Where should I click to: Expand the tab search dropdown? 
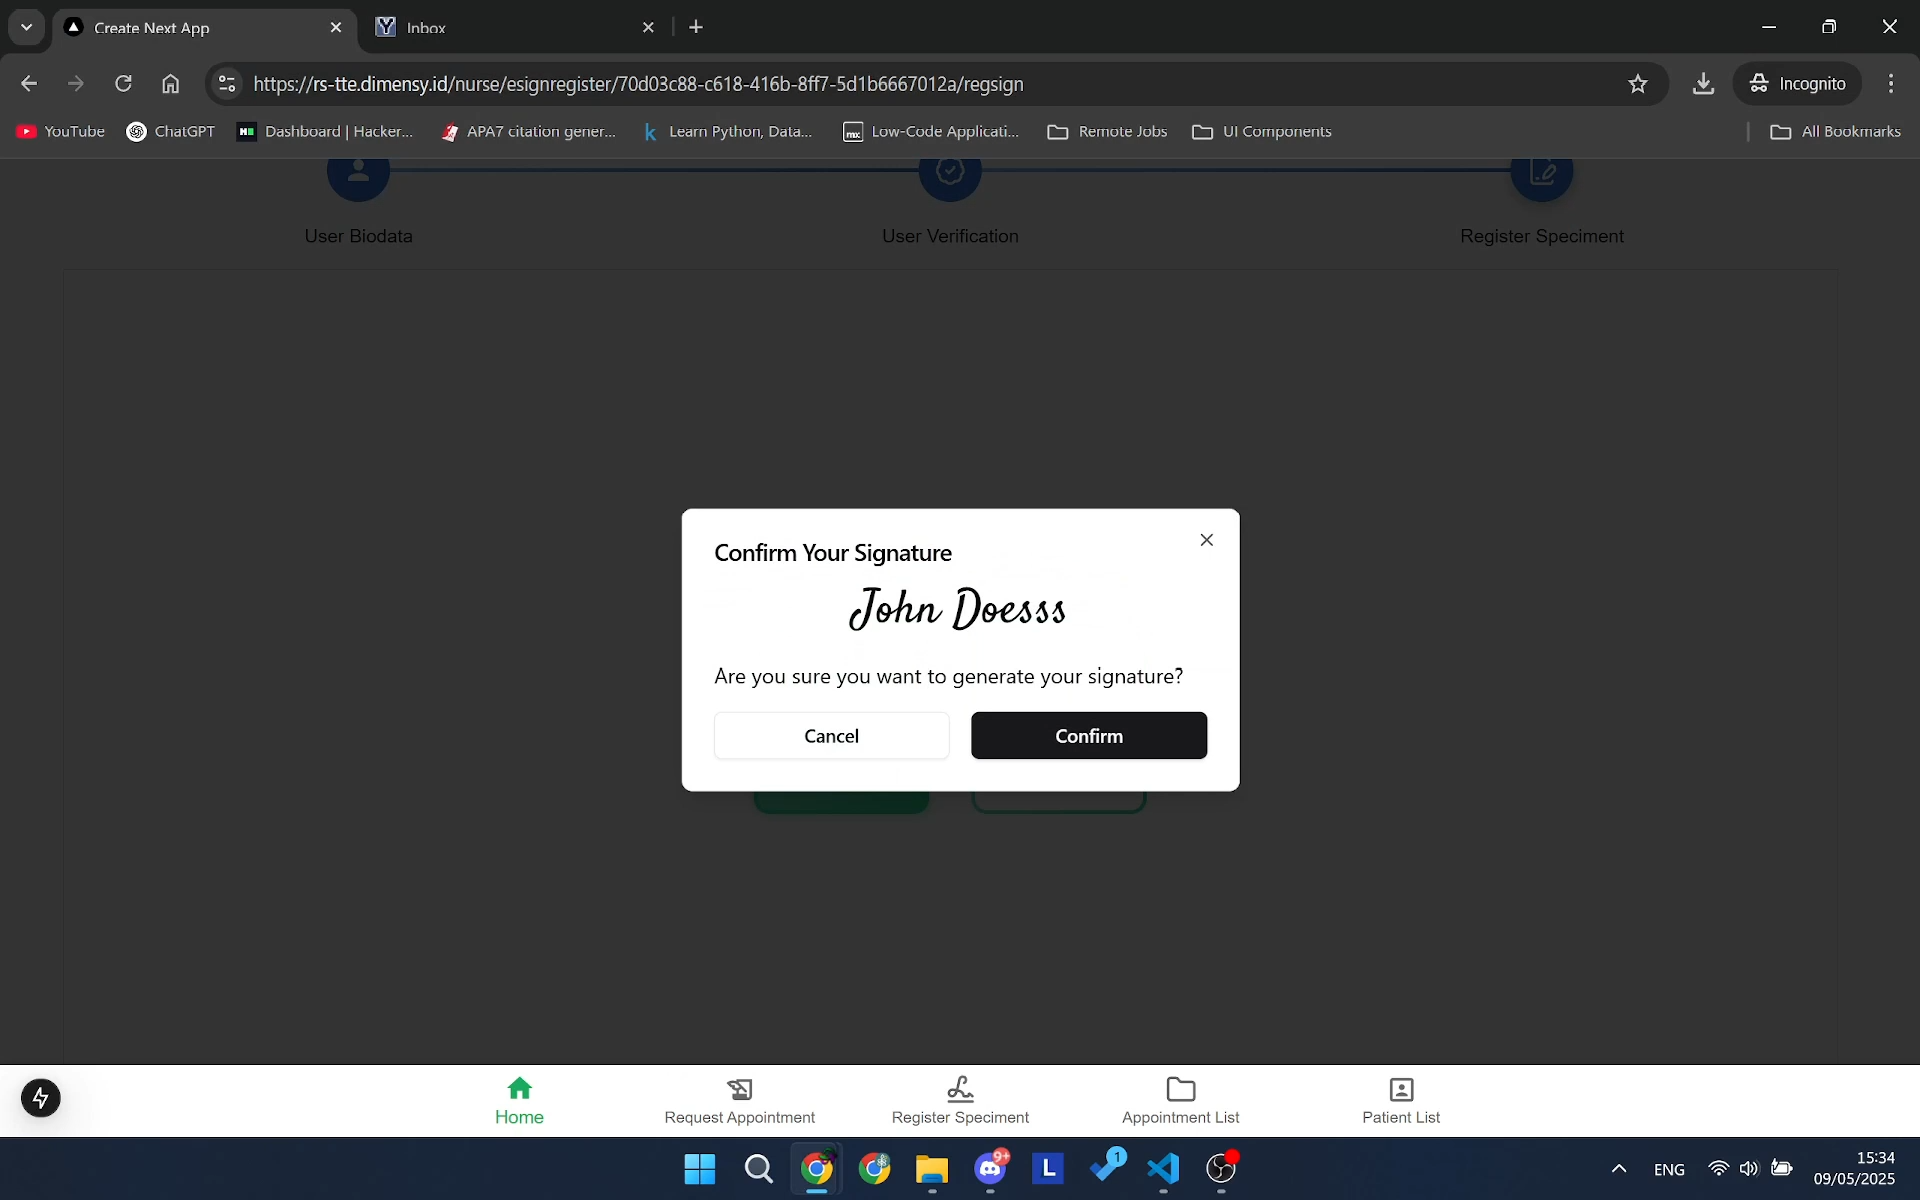point(27,27)
